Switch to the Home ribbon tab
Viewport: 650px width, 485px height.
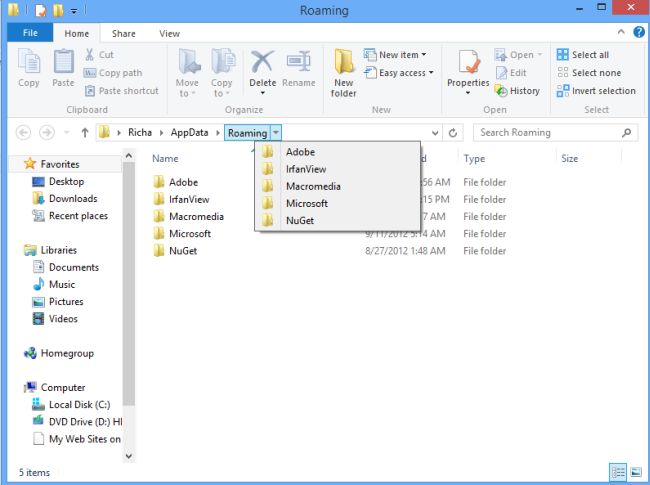click(77, 34)
